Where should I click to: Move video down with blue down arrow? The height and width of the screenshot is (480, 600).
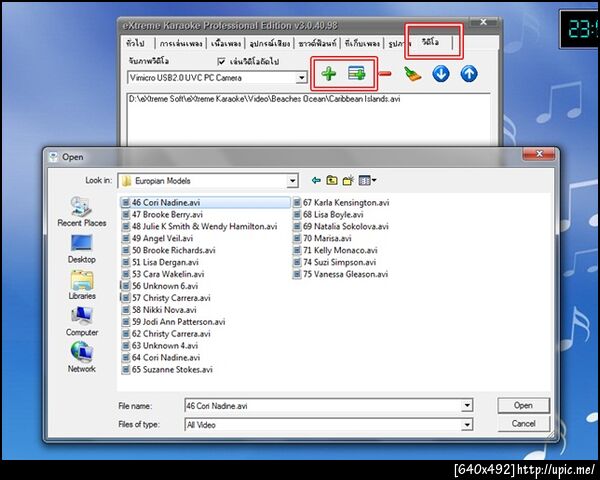[441, 73]
